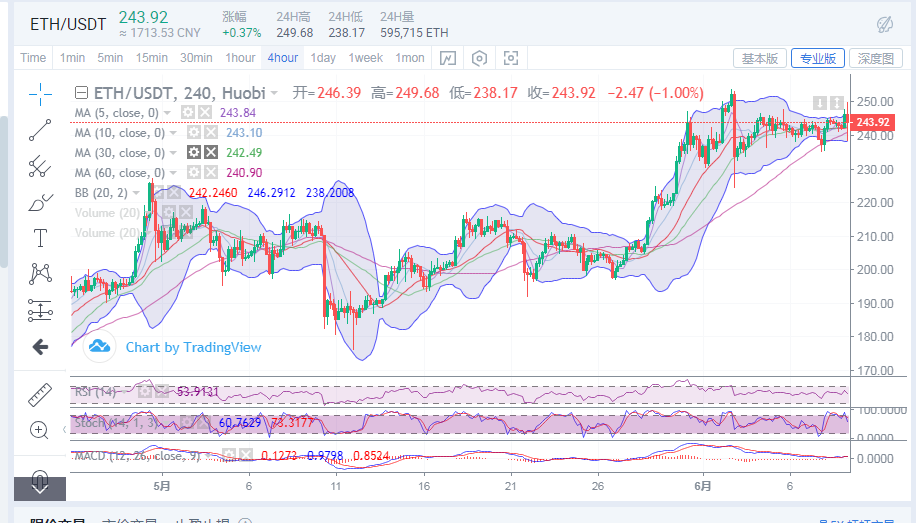This screenshot has height=523, width=916.
Task: Open ETH/USDT symbol dropdown arrow
Action: point(273,93)
